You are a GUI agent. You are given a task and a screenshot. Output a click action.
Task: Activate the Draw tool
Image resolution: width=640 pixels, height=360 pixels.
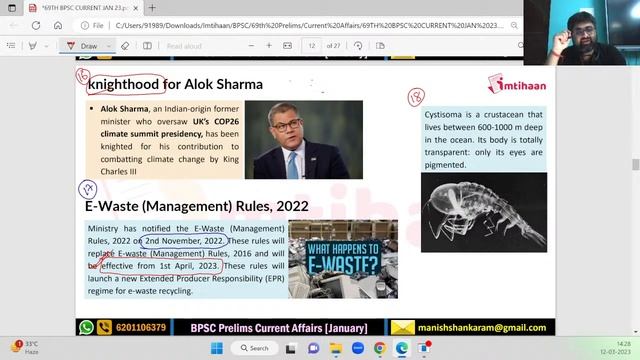click(x=83, y=46)
